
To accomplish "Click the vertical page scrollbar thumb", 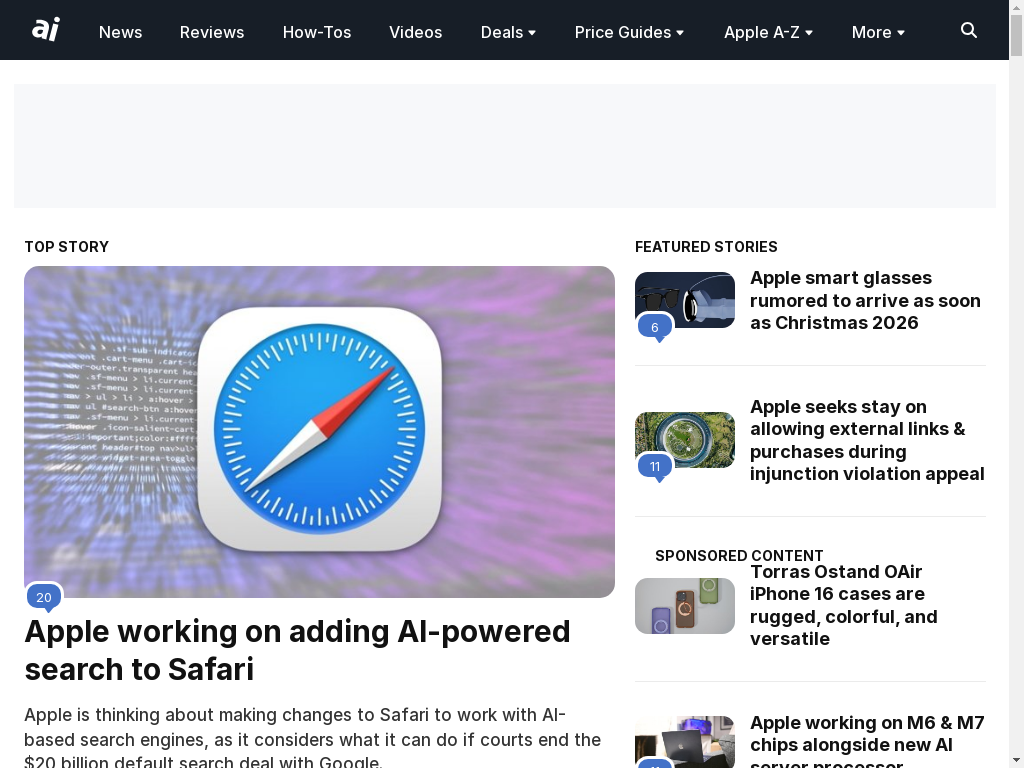I will tap(1016, 35).
